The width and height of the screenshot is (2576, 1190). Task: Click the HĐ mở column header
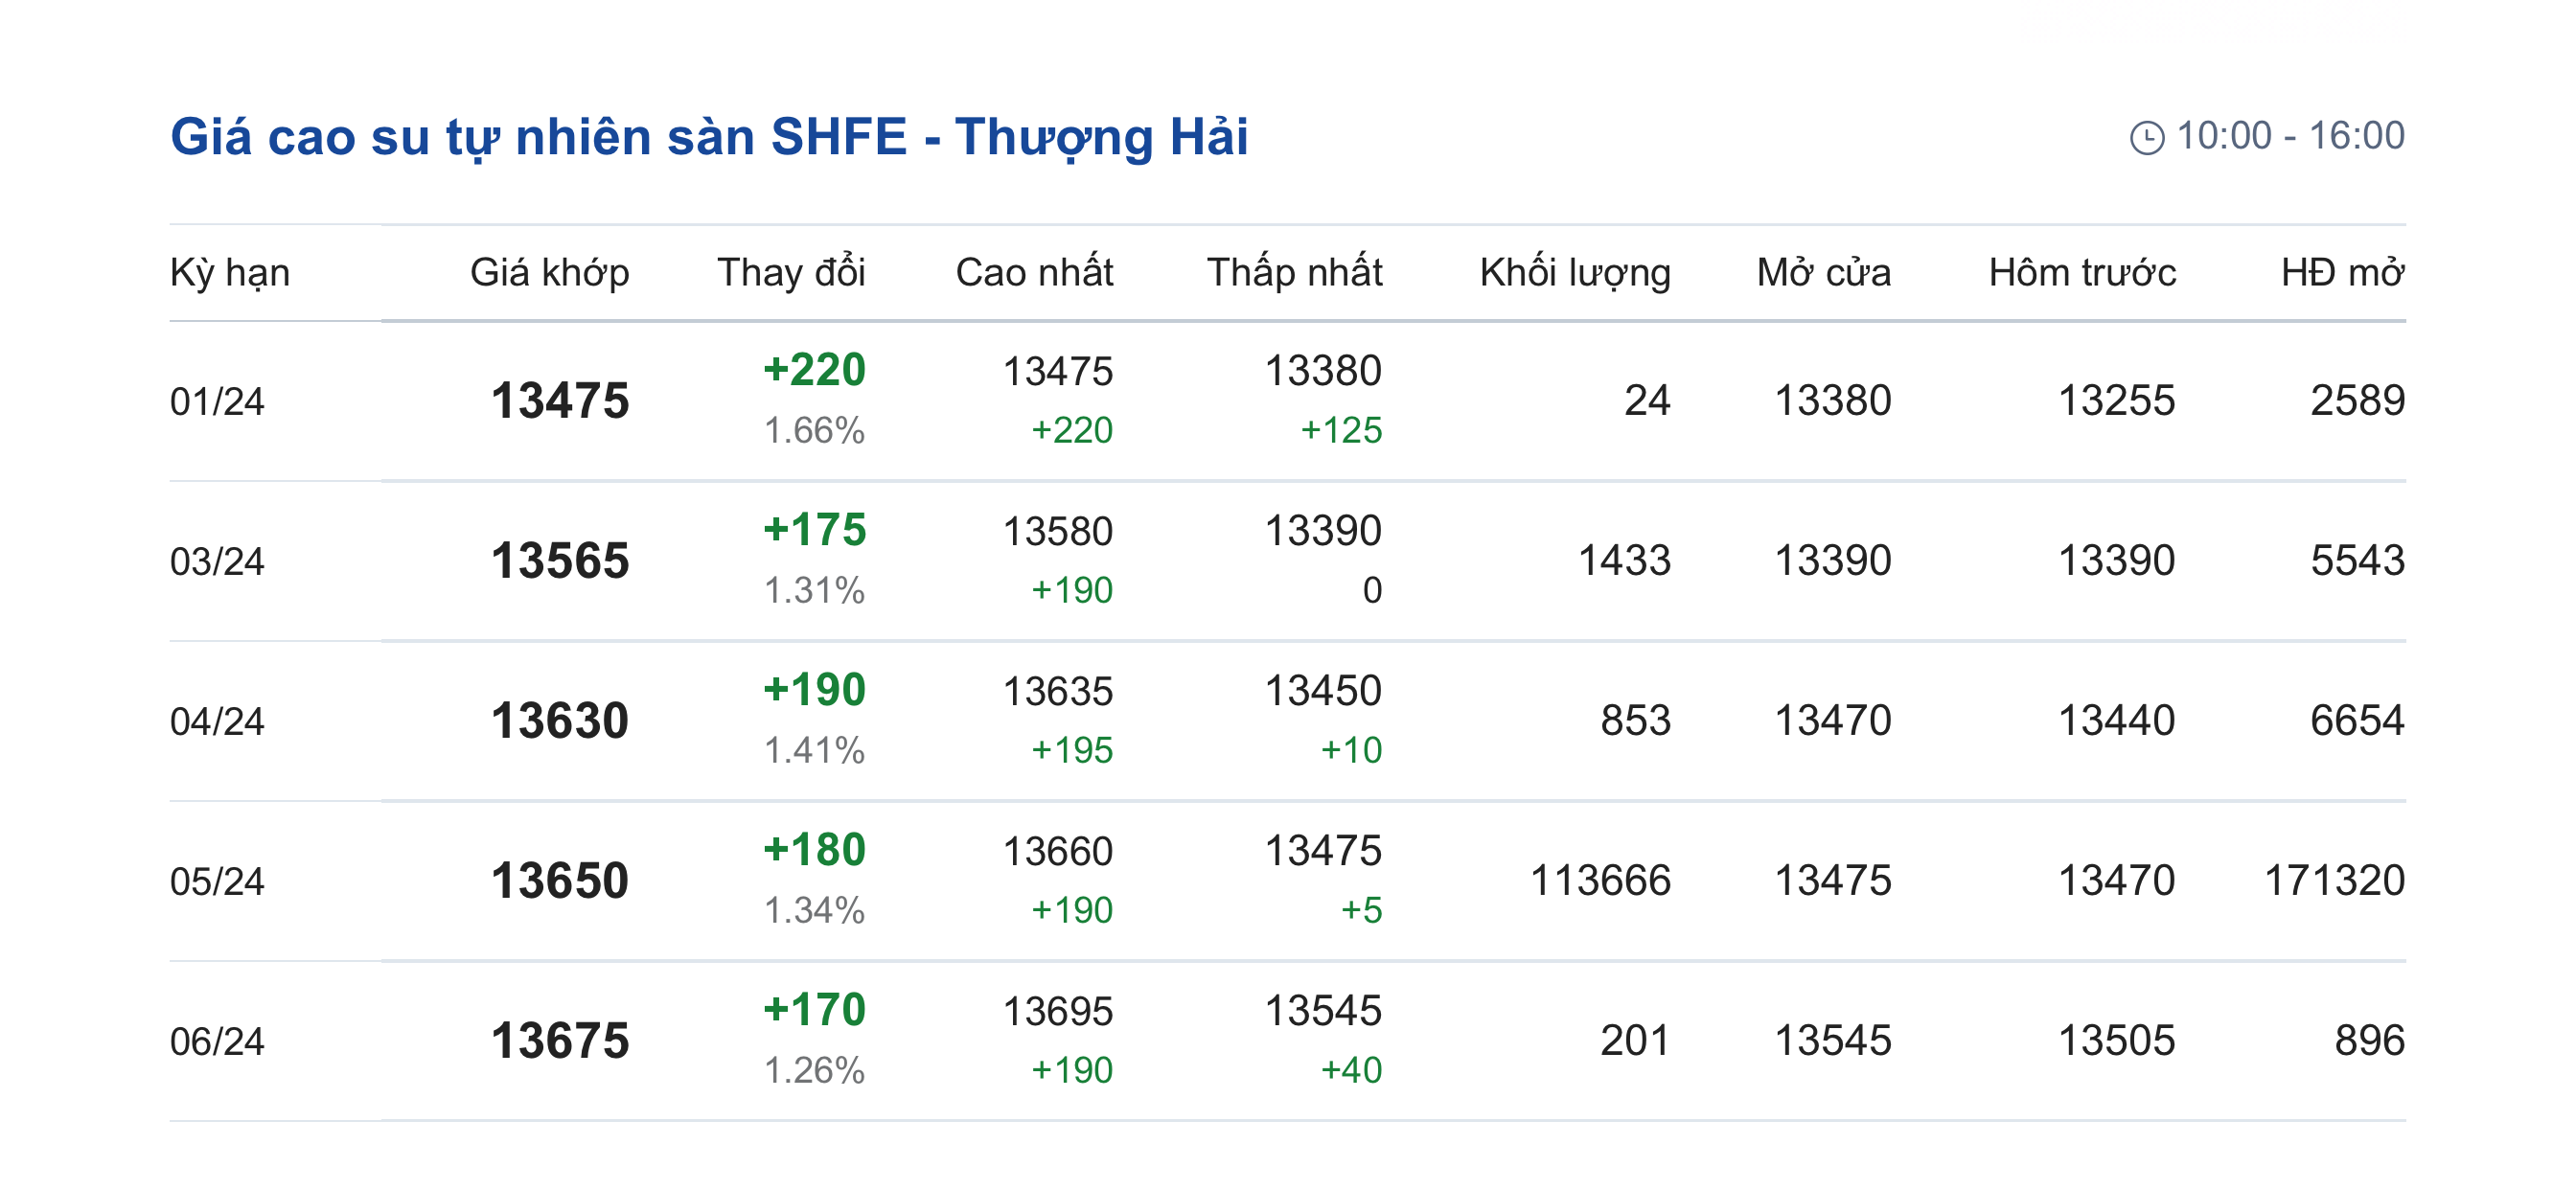tap(2342, 272)
